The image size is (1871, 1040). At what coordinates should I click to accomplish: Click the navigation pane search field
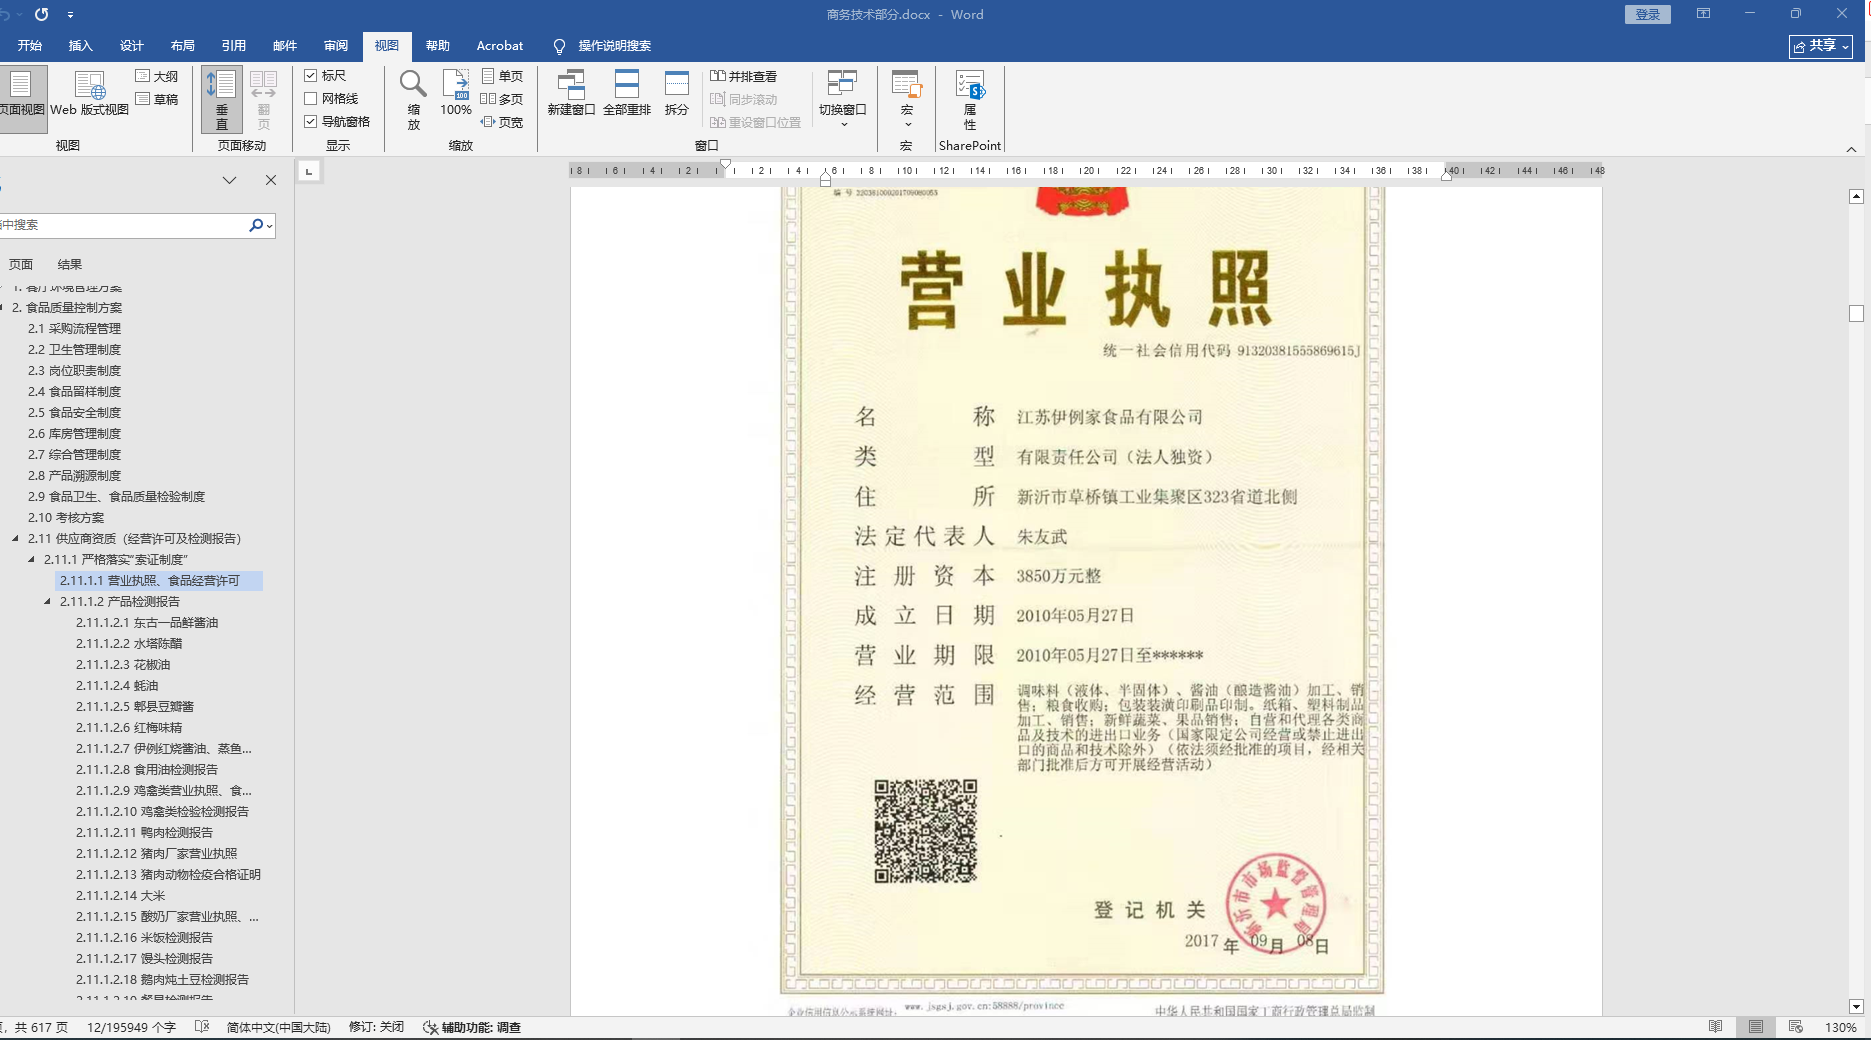125,225
